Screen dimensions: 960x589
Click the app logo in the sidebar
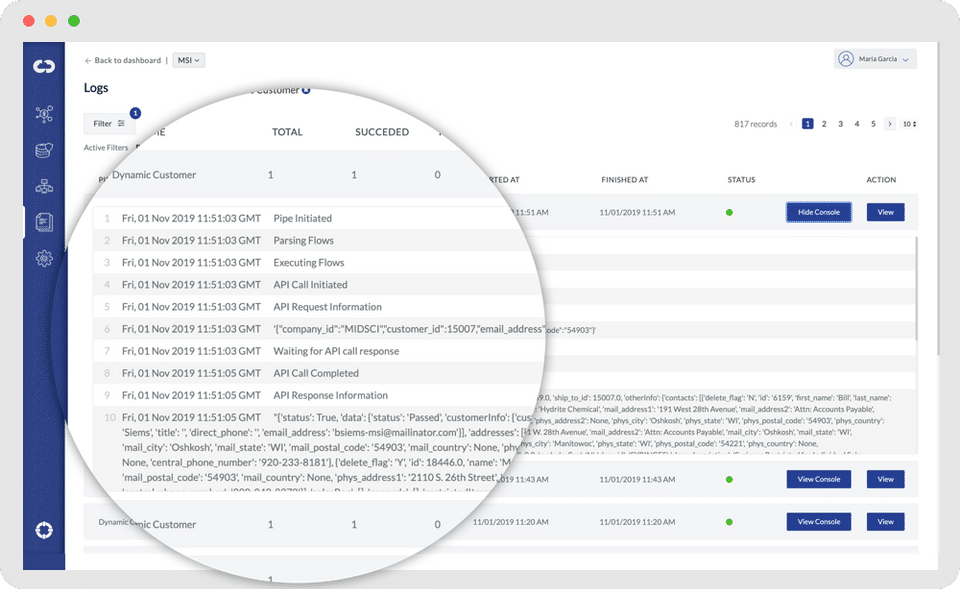(43, 66)
